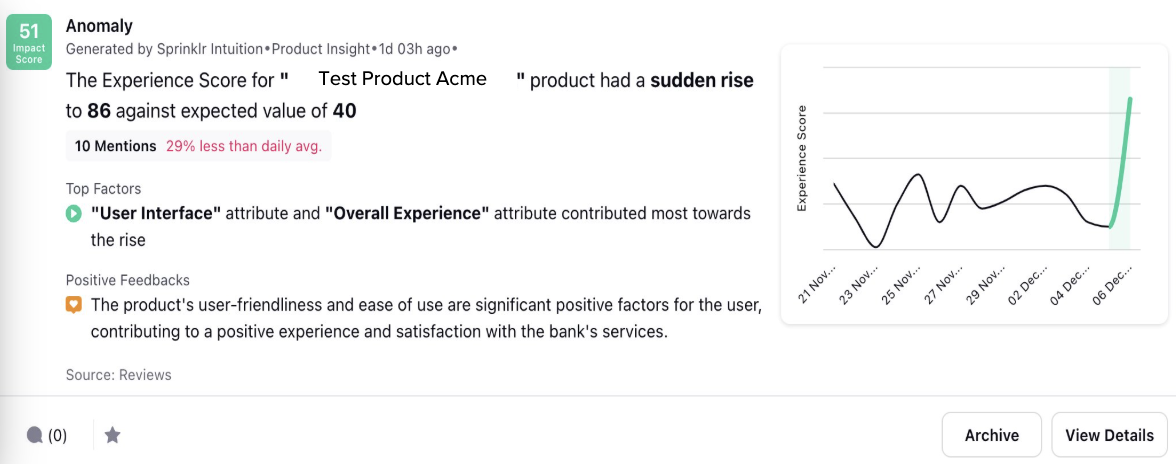Click the 29% less than daily avg text
This screenshot has height=464, width=1176.
point(244,146)
